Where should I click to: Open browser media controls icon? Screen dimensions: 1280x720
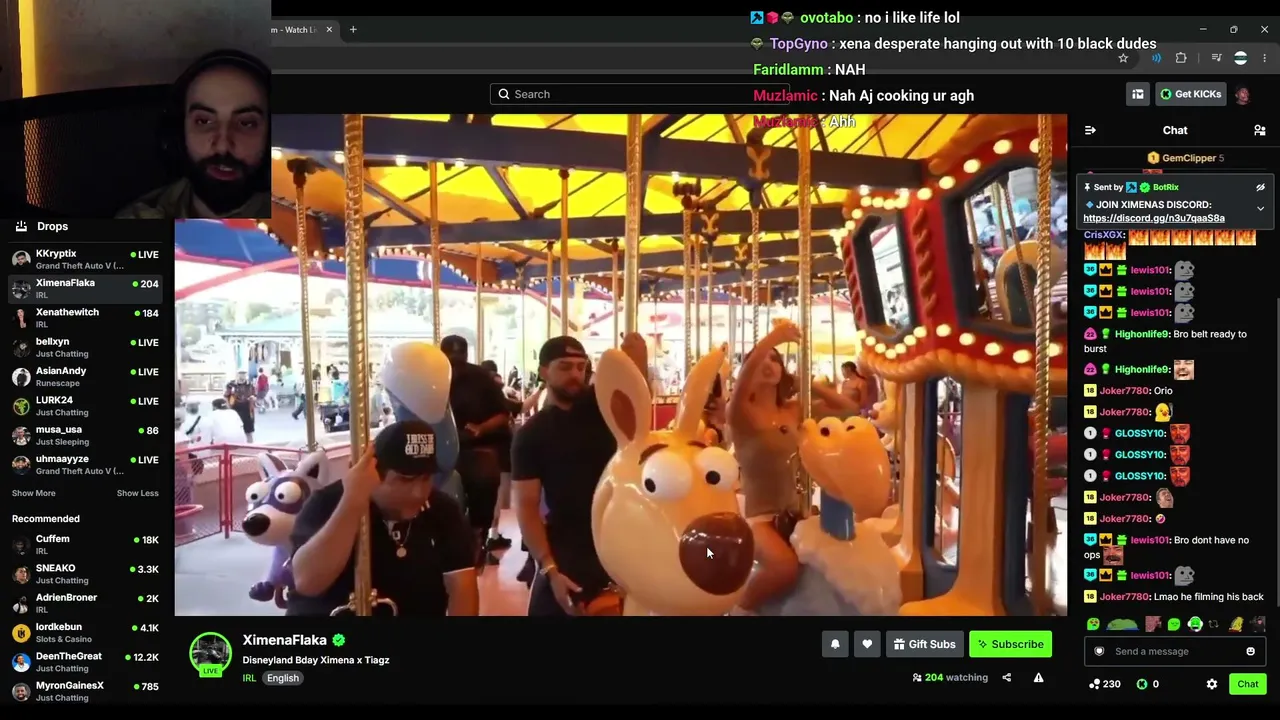(1216, 58)
